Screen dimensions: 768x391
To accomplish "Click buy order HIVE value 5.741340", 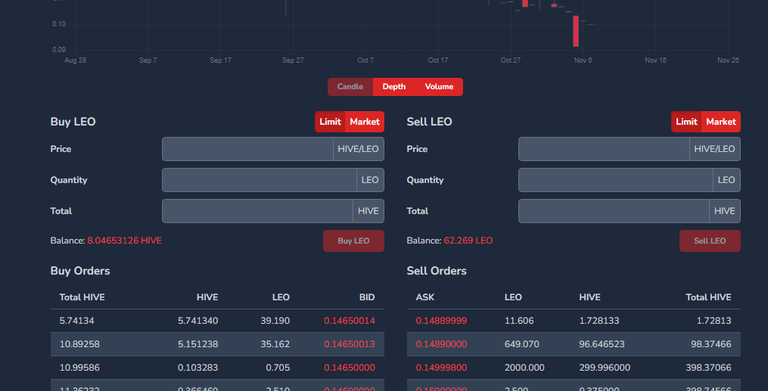I will tap(198, 321).
